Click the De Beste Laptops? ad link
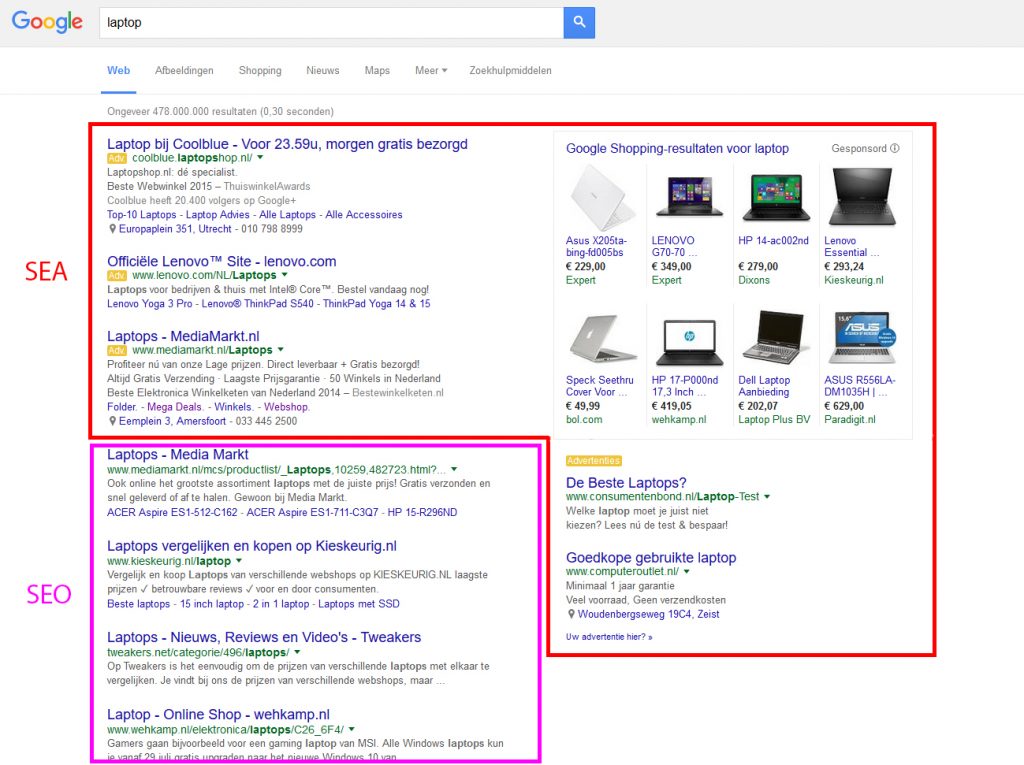The width and height of the screenshot is (1024, 765). pos(626,483)
